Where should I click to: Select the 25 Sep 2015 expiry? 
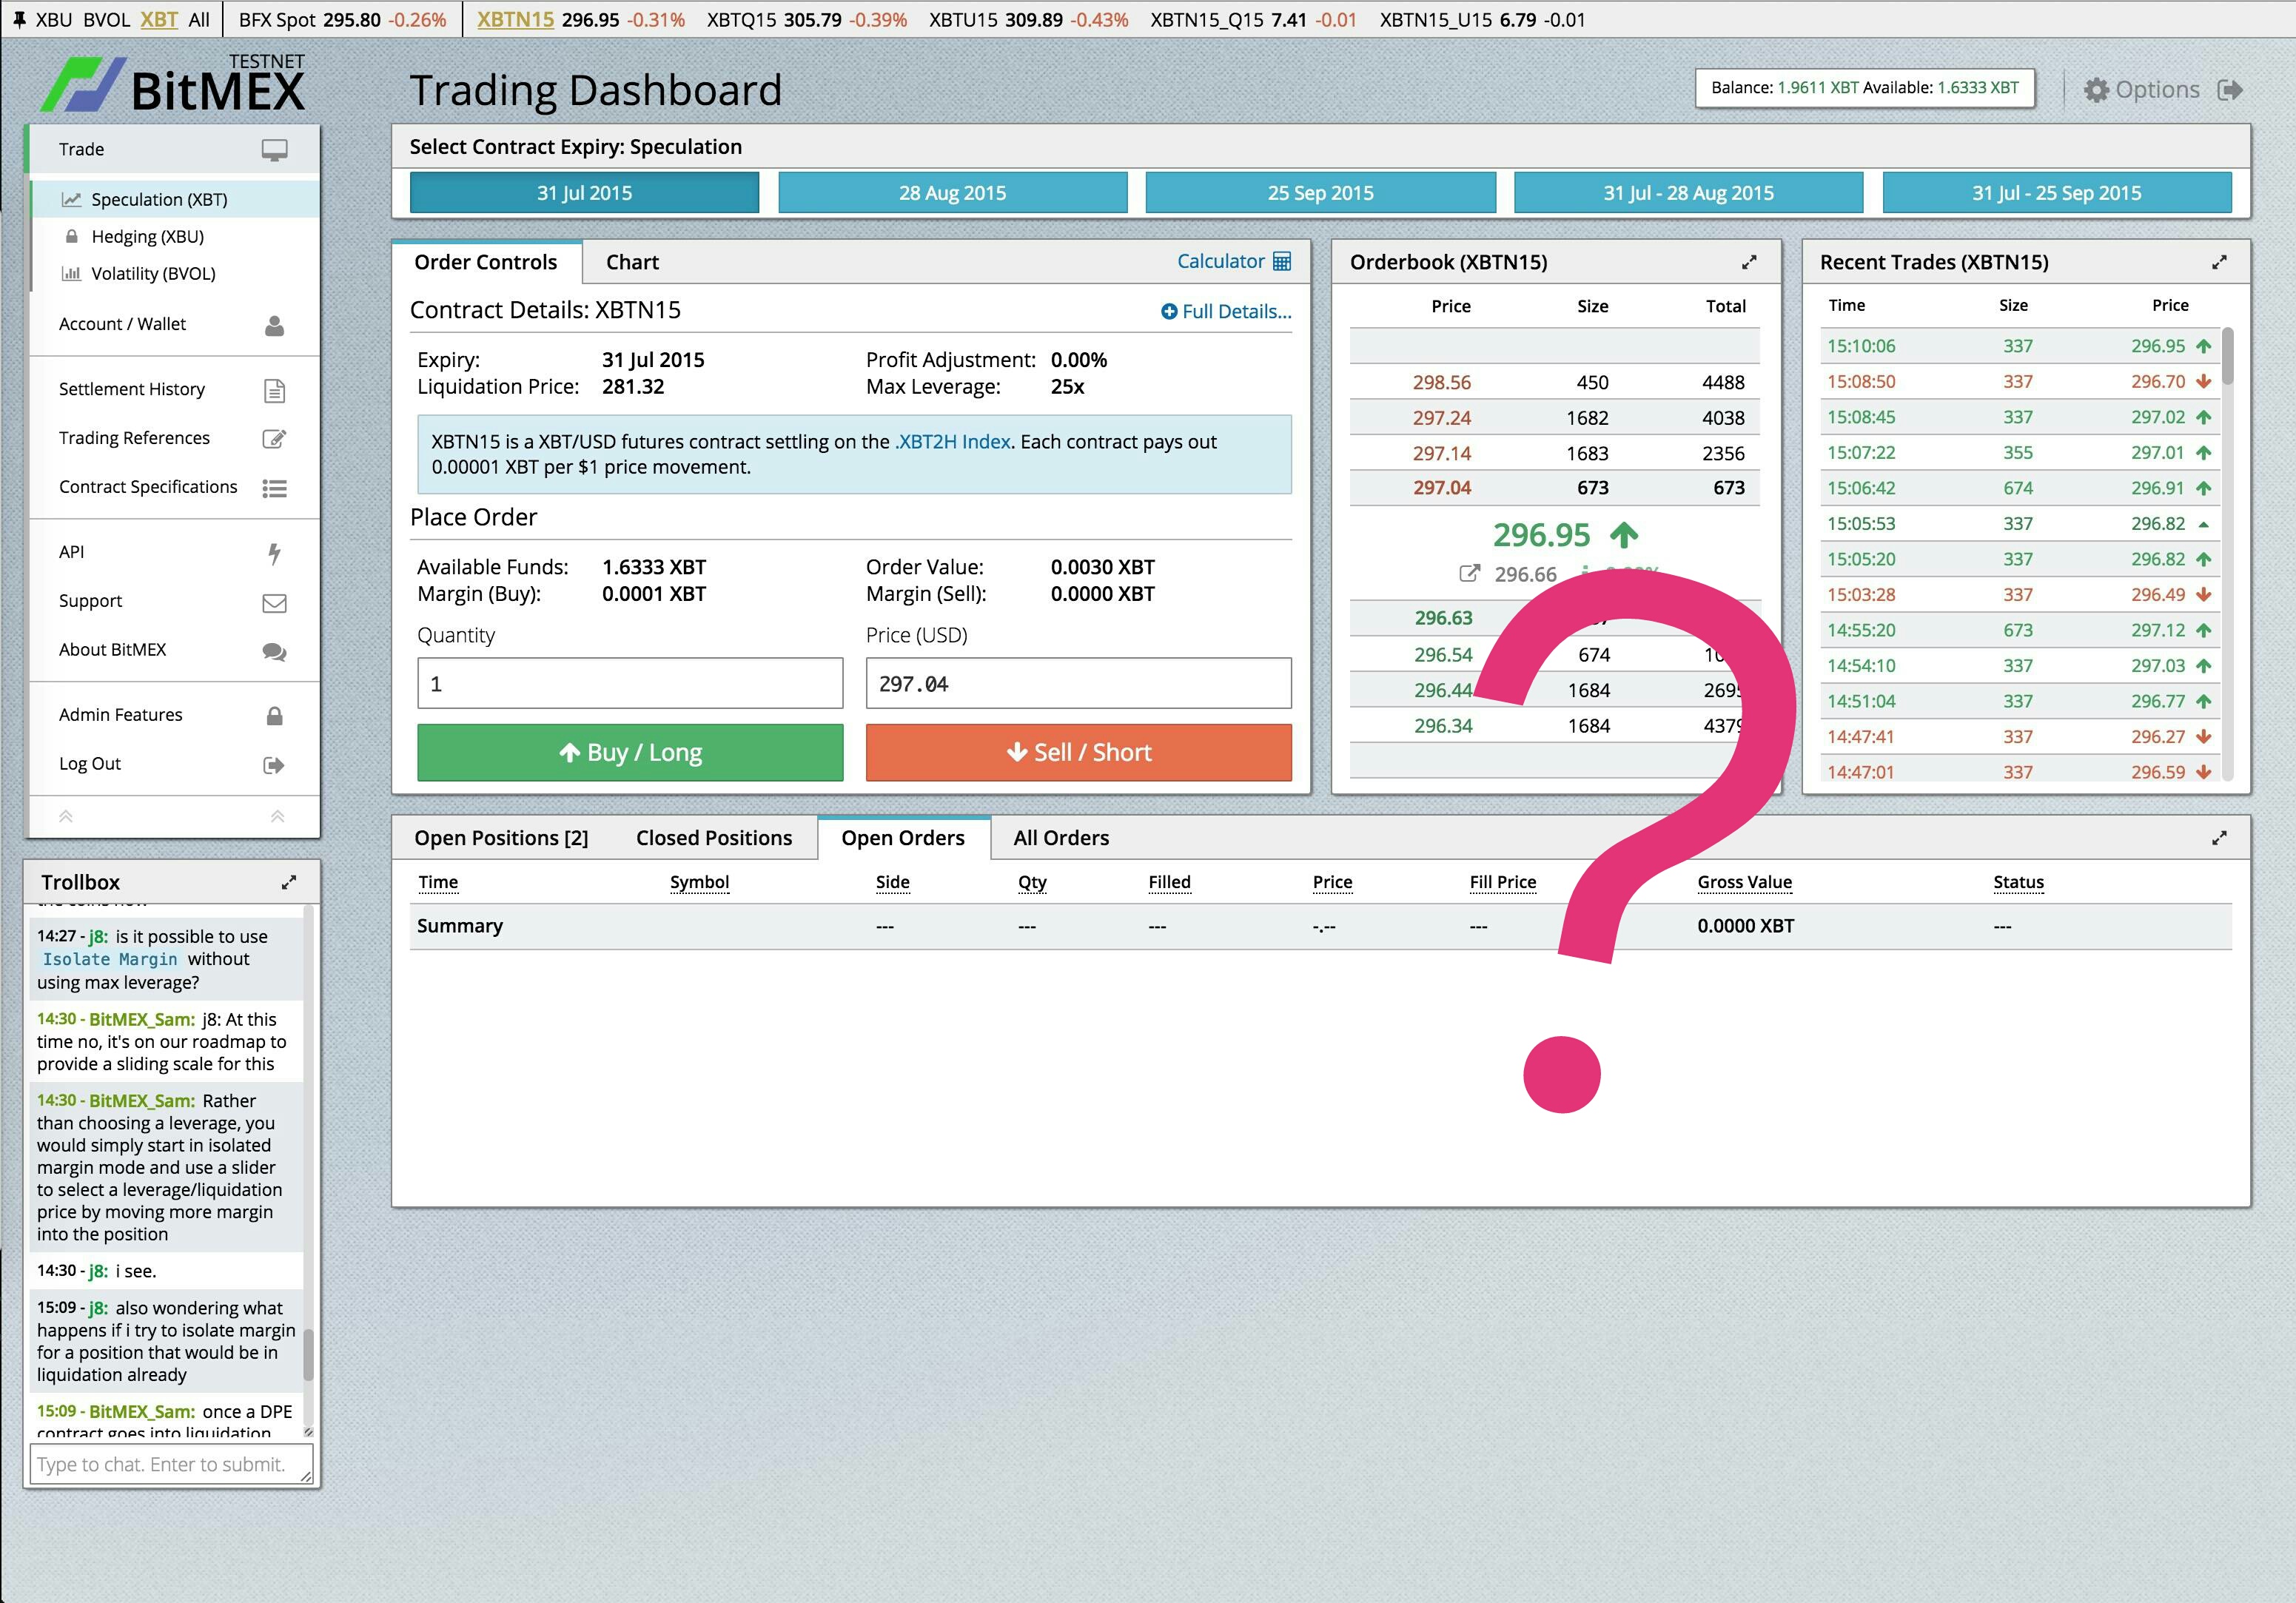pyautogui.click(x=1320, y=193)
